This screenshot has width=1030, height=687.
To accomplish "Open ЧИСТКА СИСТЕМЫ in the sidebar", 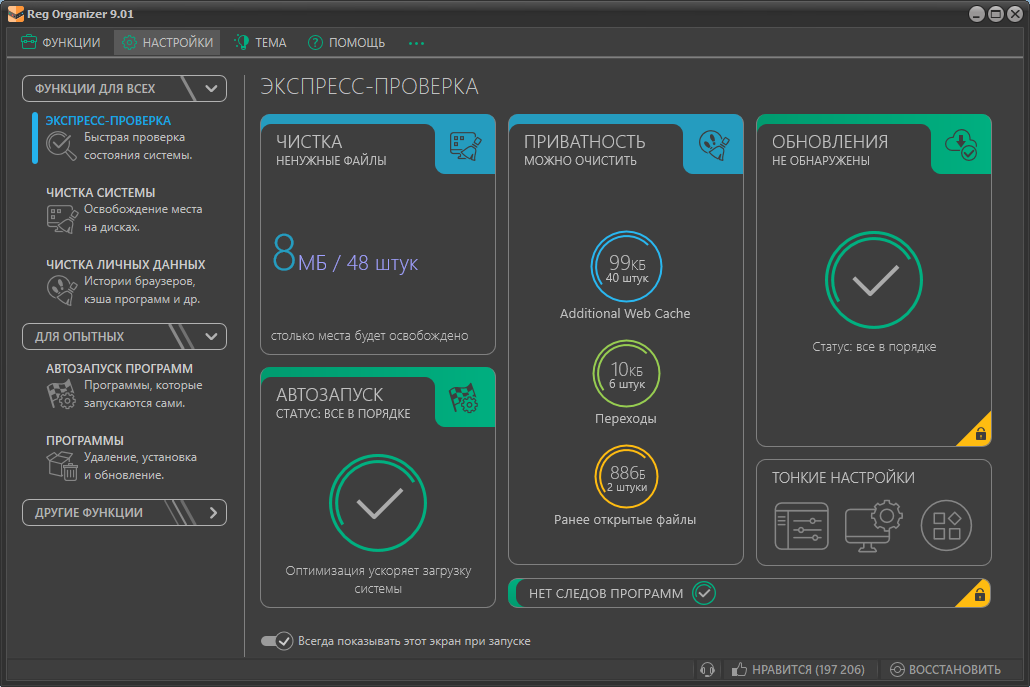I will coord(101,192).
